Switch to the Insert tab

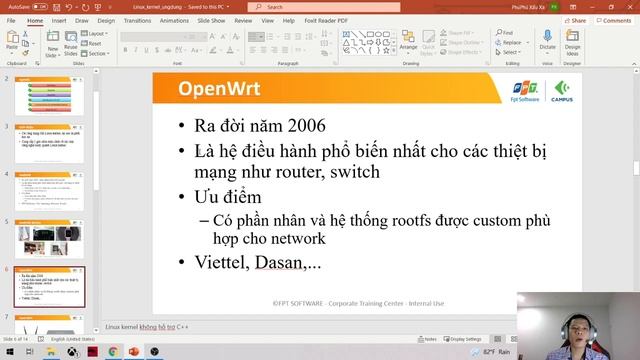click(x=59, y=20)
